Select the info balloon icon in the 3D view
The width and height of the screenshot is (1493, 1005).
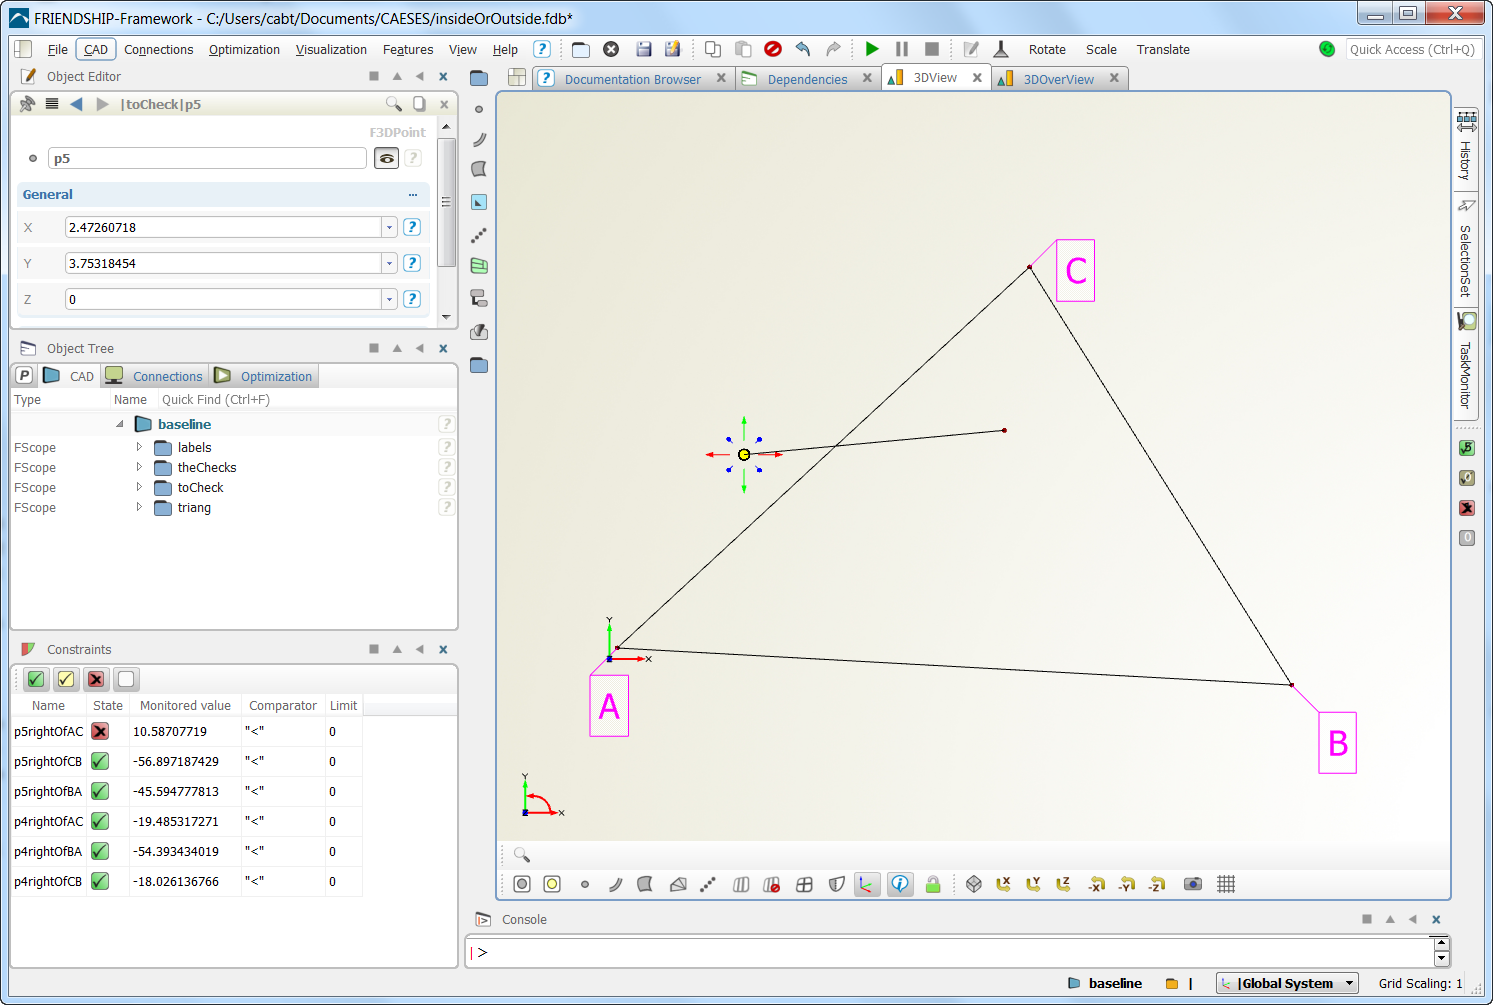click(900, 884)
